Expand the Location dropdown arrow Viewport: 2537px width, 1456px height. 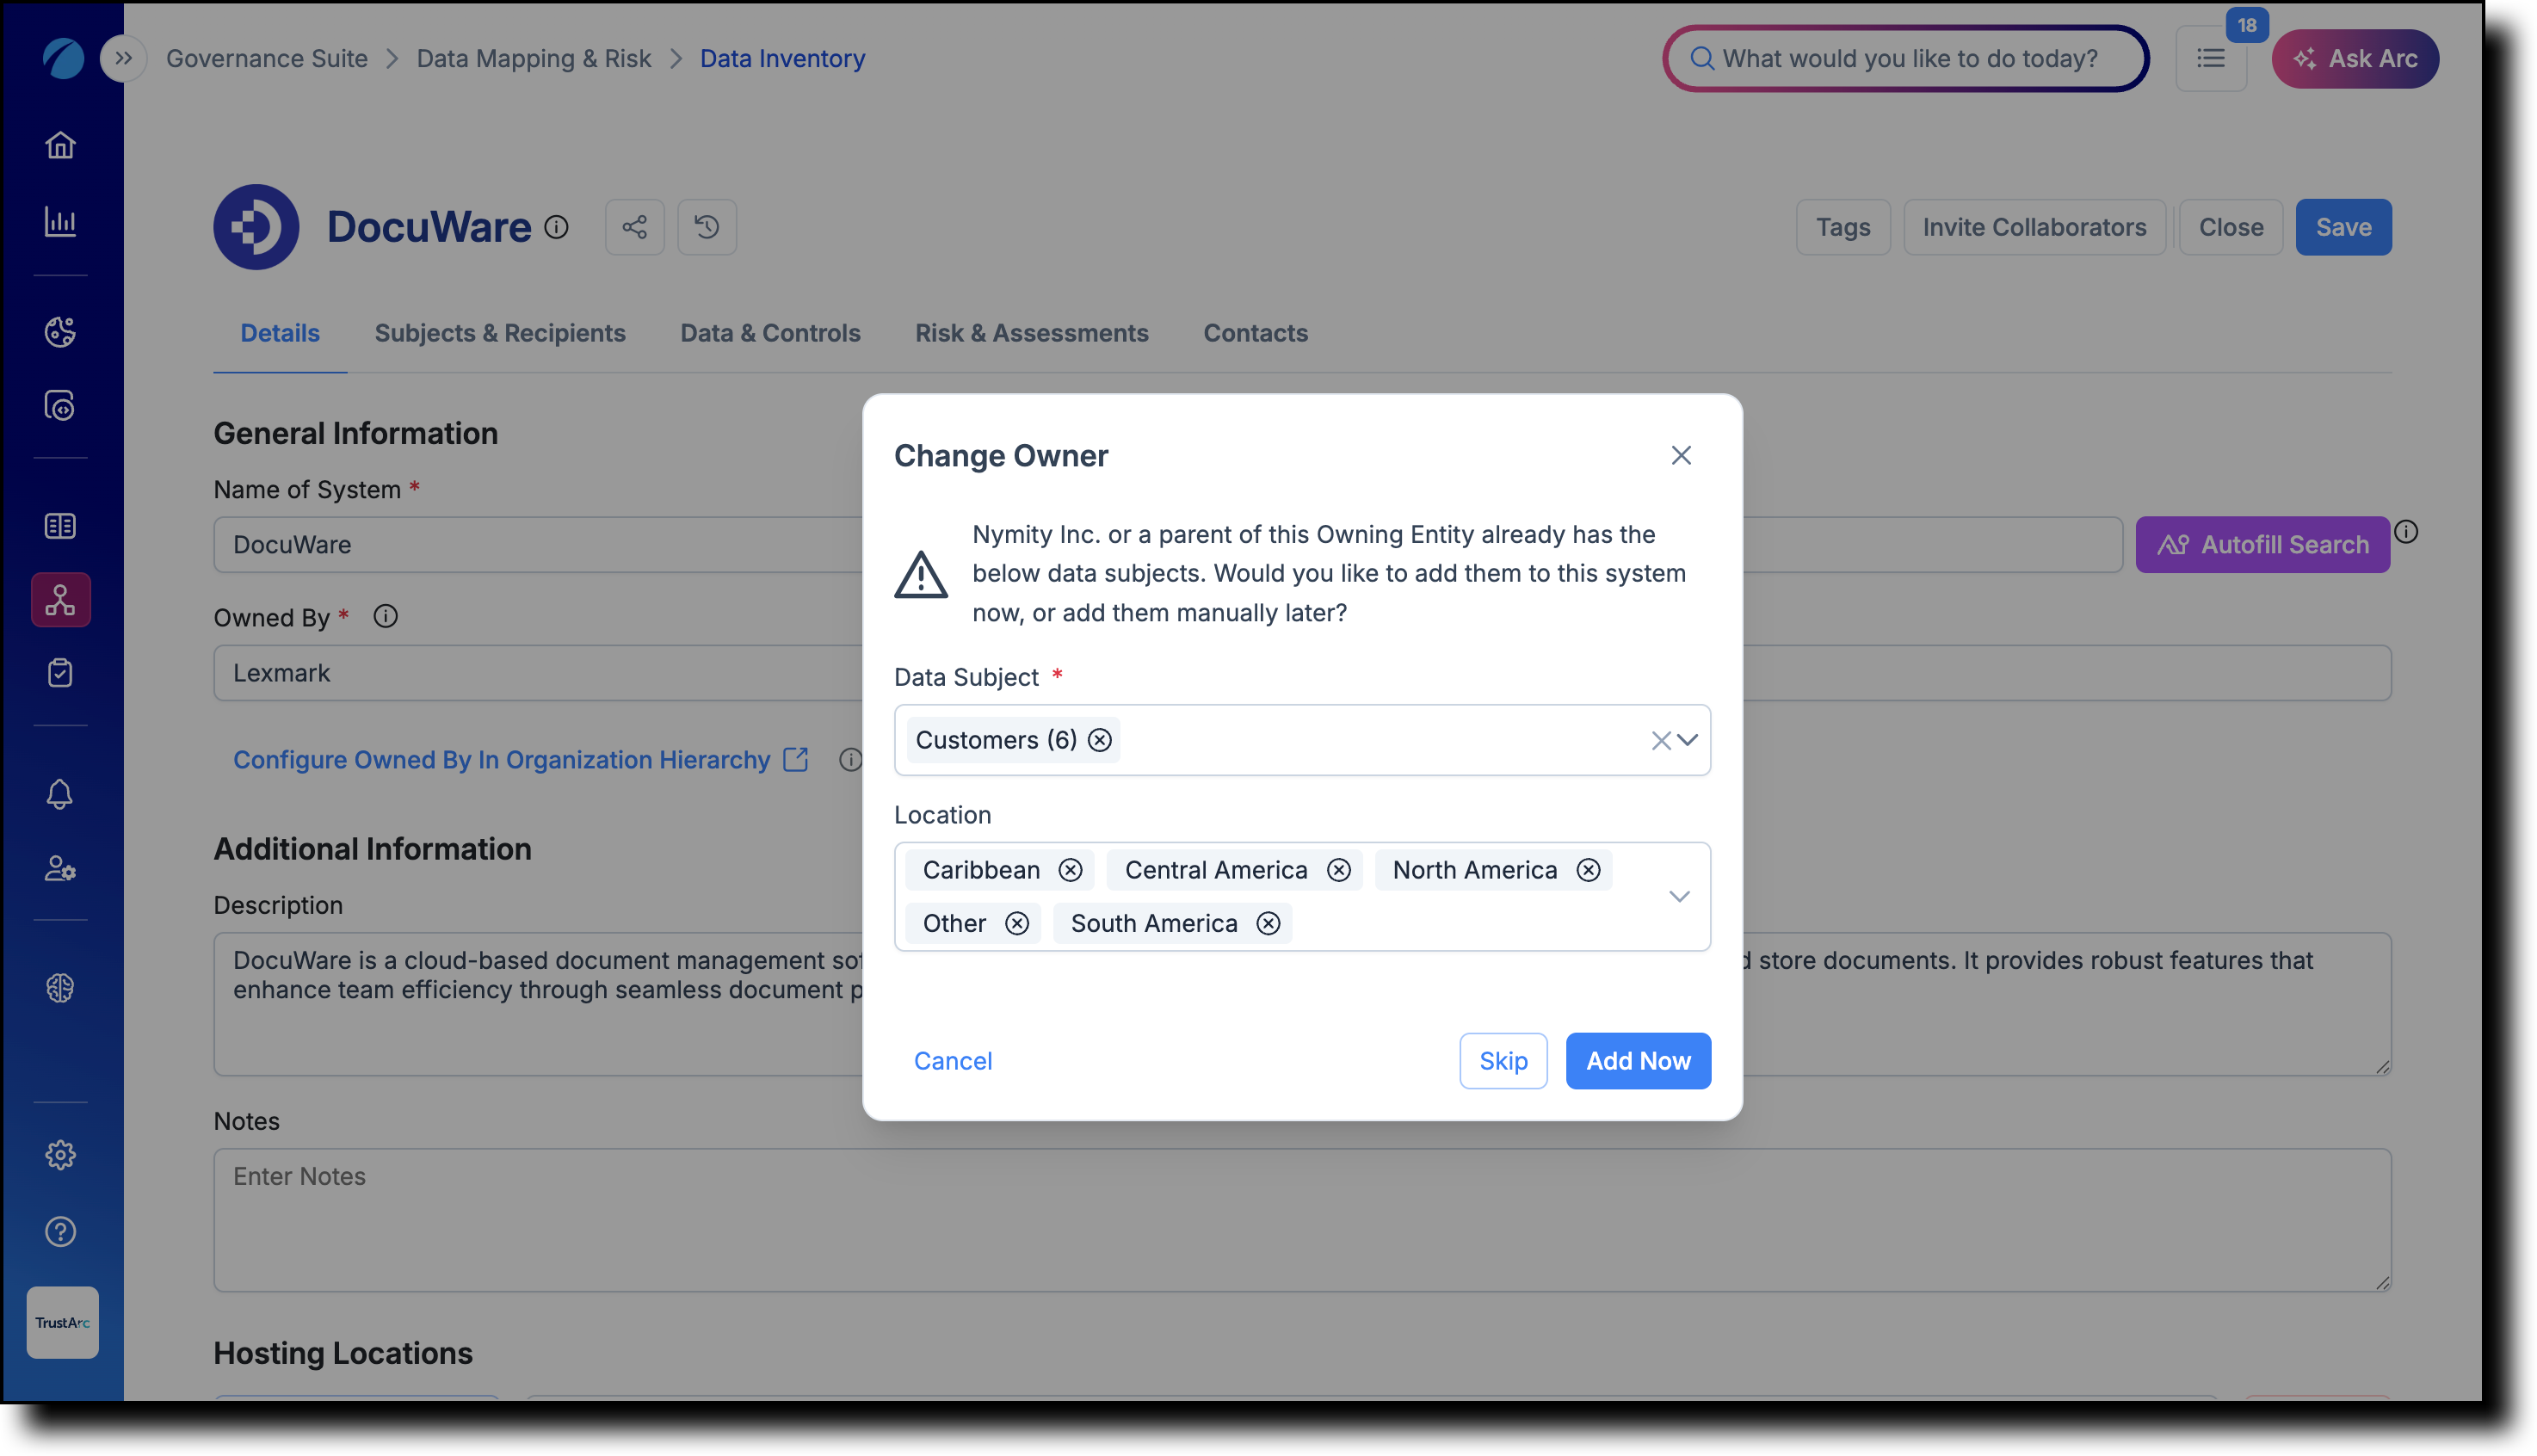(x=1679, y=897)
